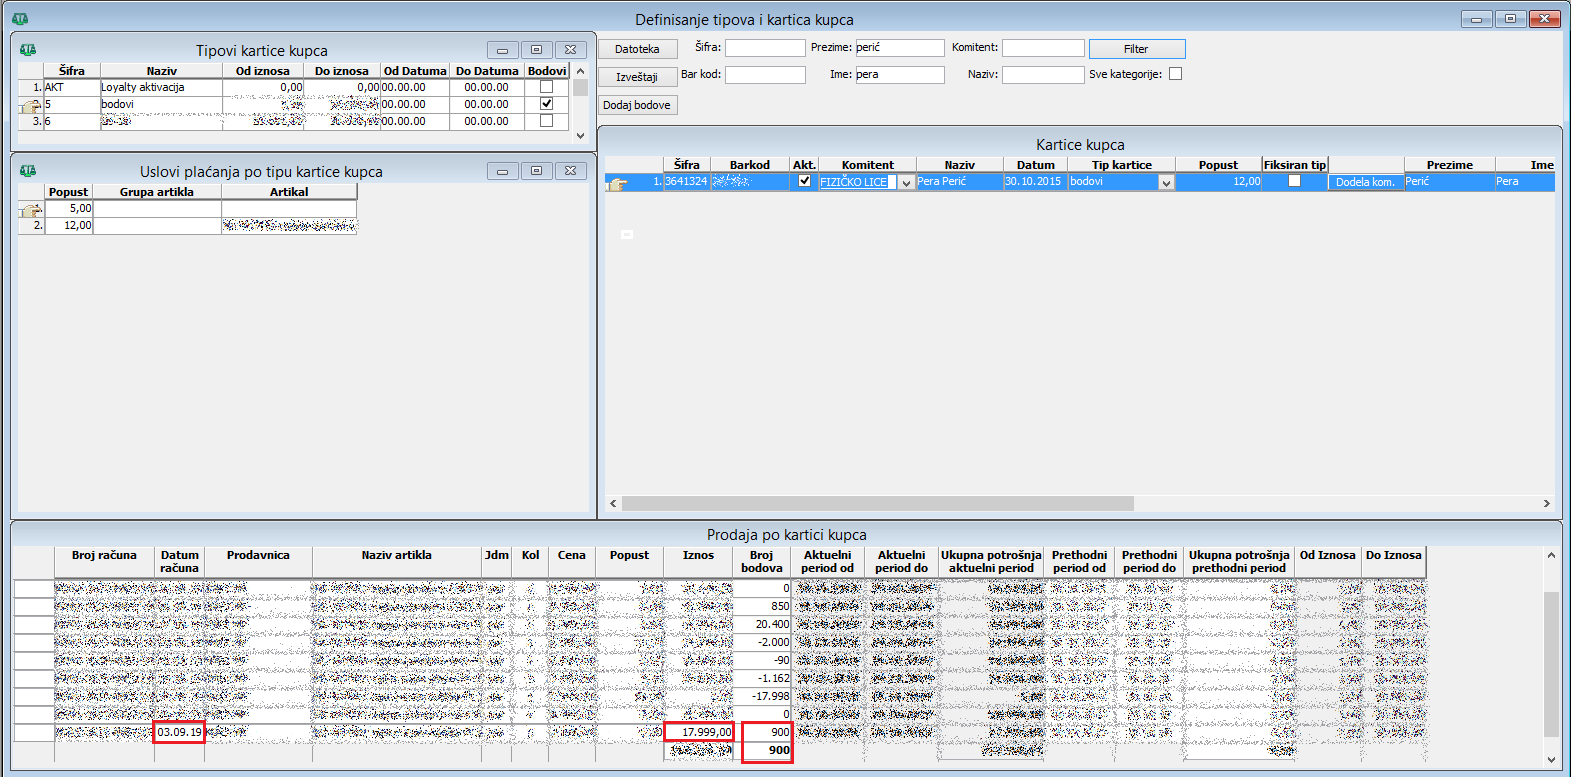Uncheck the Akt. checkbox for card 3641324
The image size is (1571, 777).
[804, 181]
